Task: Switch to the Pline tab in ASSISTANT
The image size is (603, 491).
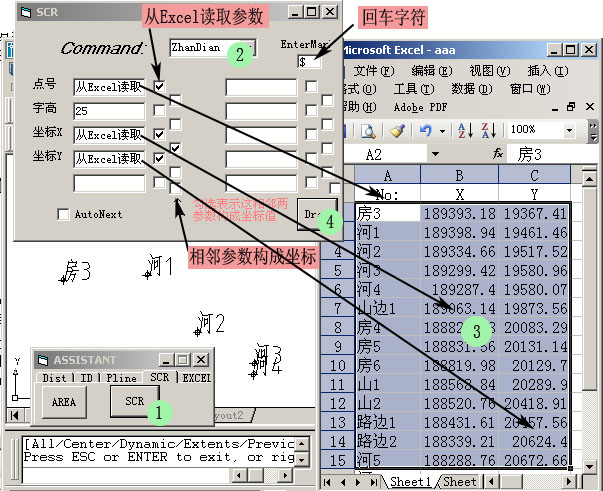Action: click(x=122, y=378)
